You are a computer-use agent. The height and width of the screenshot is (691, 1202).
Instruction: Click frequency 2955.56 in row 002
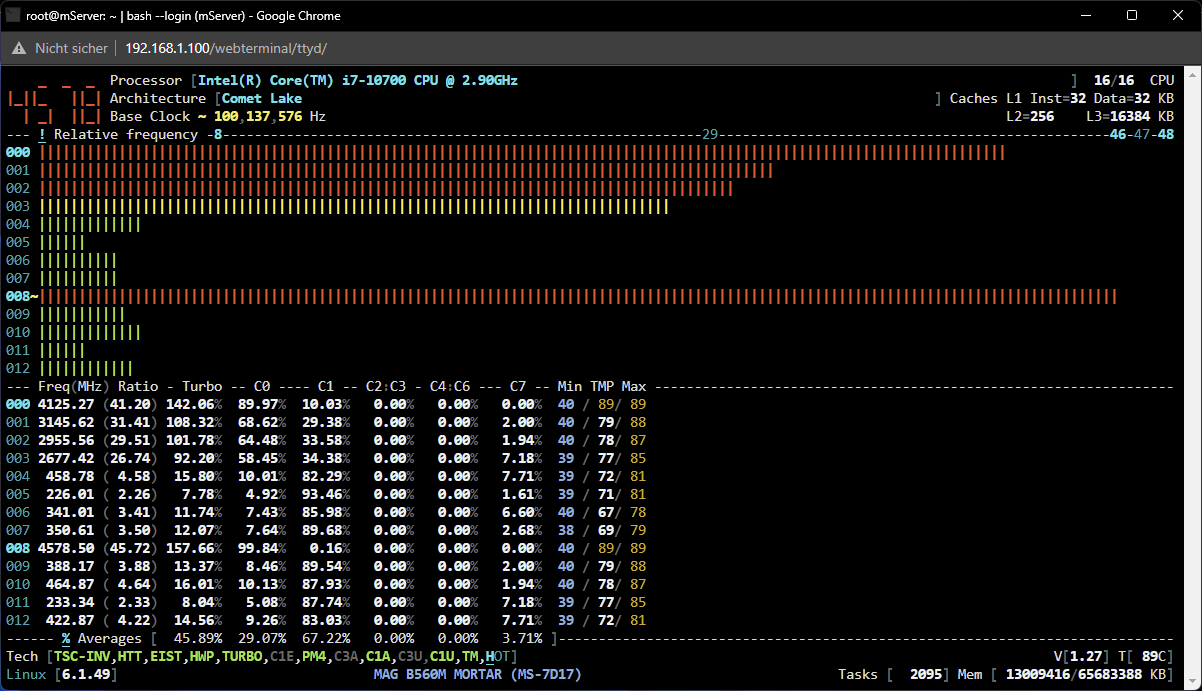click(x=66, y=440)
